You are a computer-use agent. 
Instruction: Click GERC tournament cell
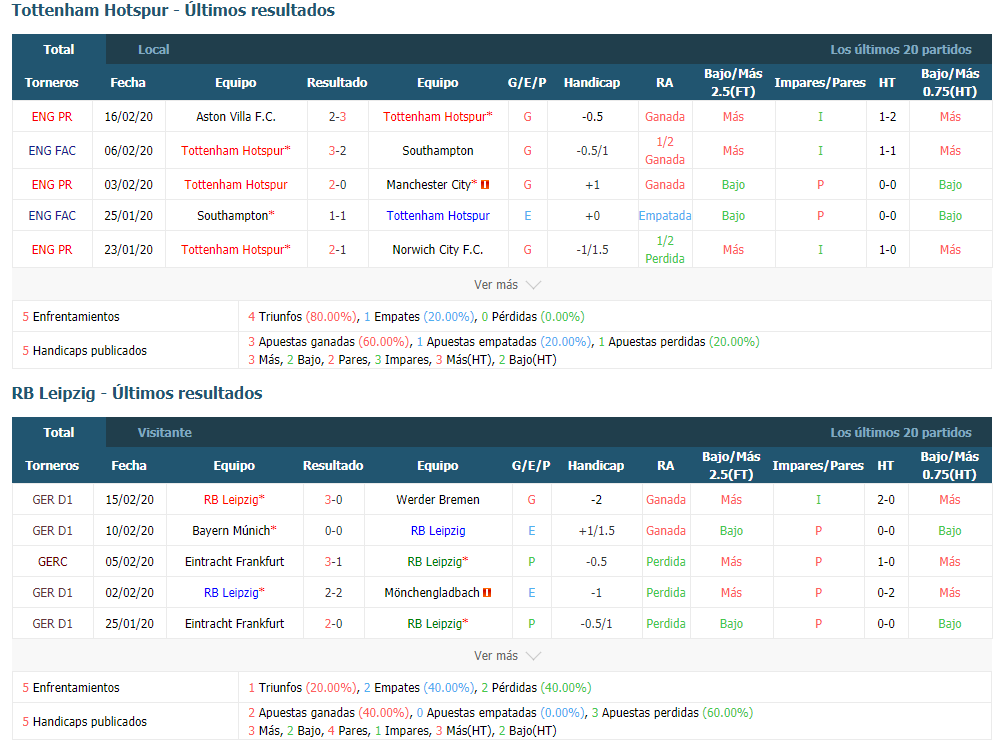[53, 561]
